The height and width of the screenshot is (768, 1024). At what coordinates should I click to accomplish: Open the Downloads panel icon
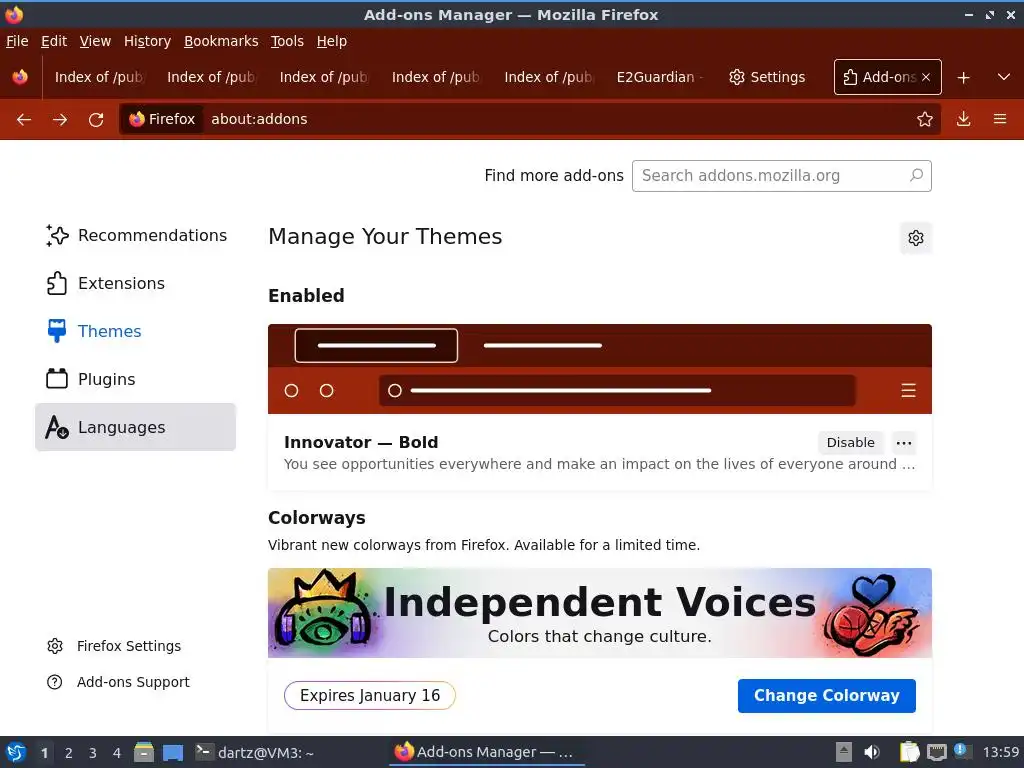coord(963,119)
